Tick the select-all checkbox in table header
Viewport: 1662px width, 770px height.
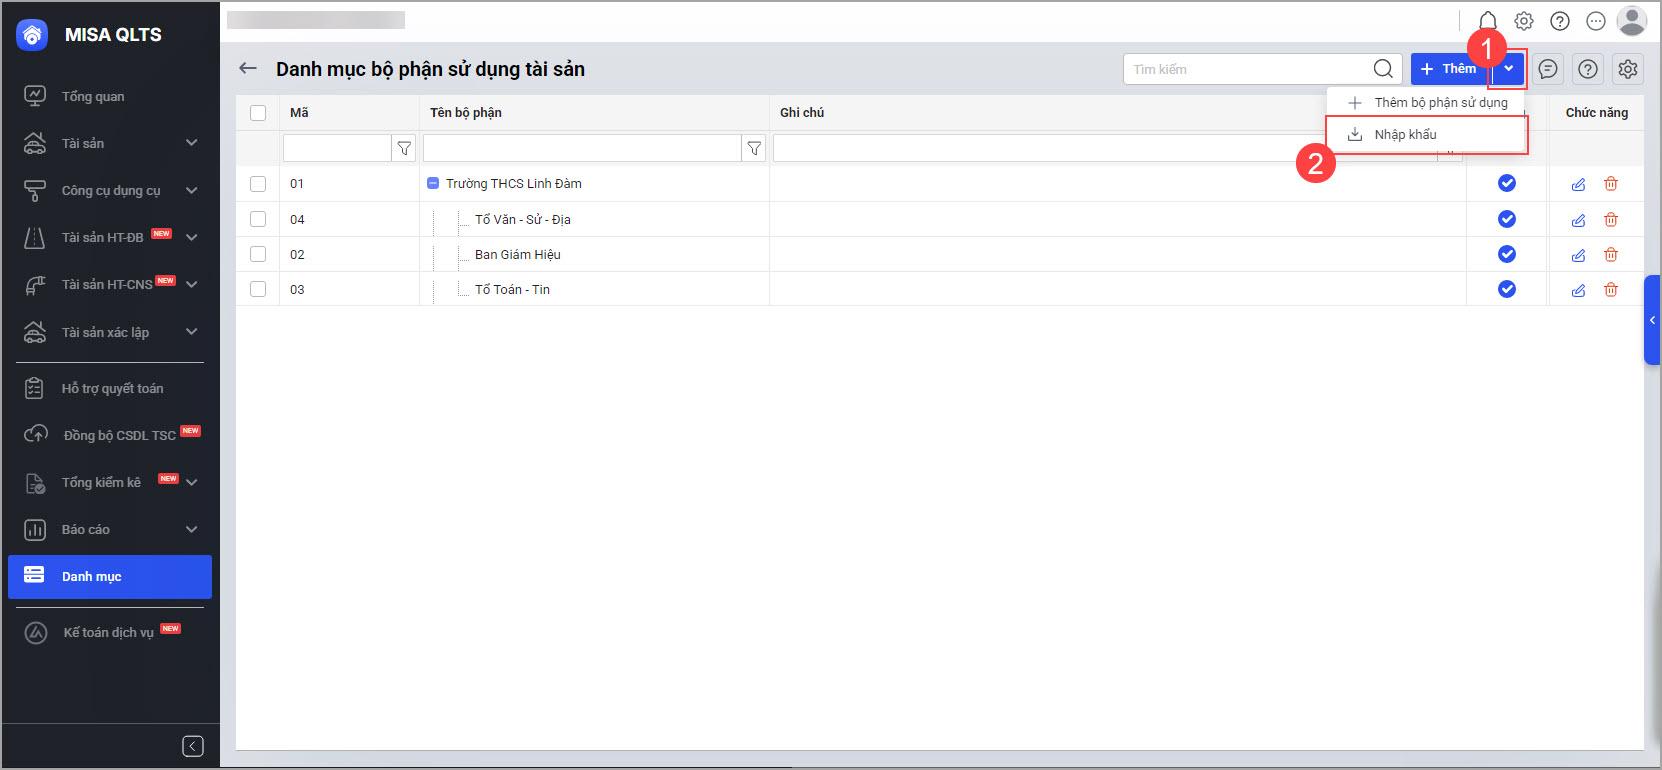pos(258,113)
